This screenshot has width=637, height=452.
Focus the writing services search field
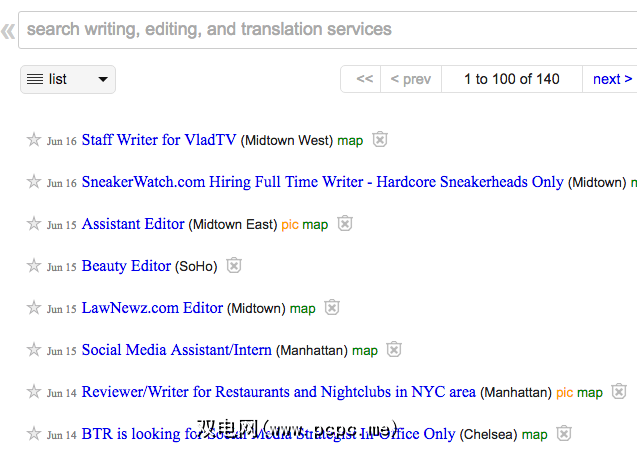[320, 30]
